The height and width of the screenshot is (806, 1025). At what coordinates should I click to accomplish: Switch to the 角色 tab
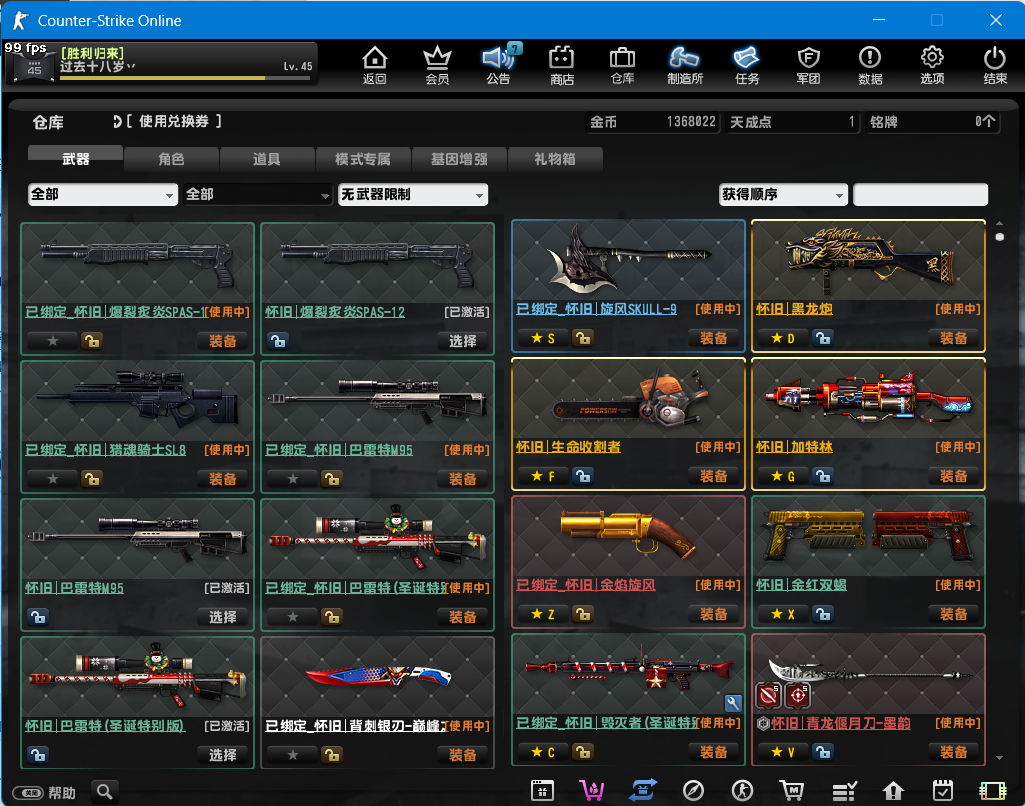171,159
